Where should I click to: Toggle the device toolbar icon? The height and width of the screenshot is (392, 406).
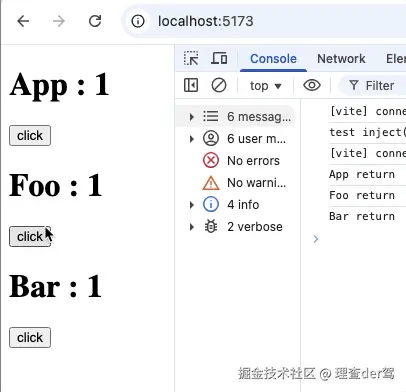[219, 59]
